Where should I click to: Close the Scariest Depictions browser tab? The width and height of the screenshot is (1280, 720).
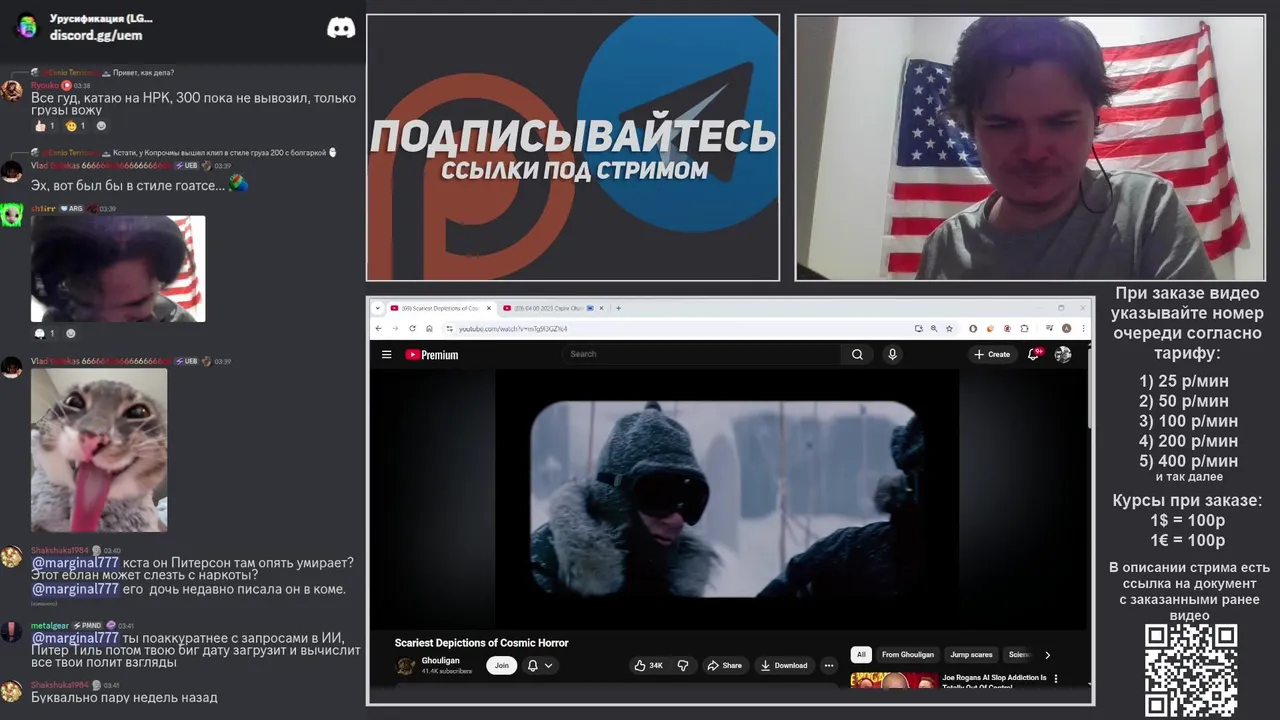click(x=489, y=308)
